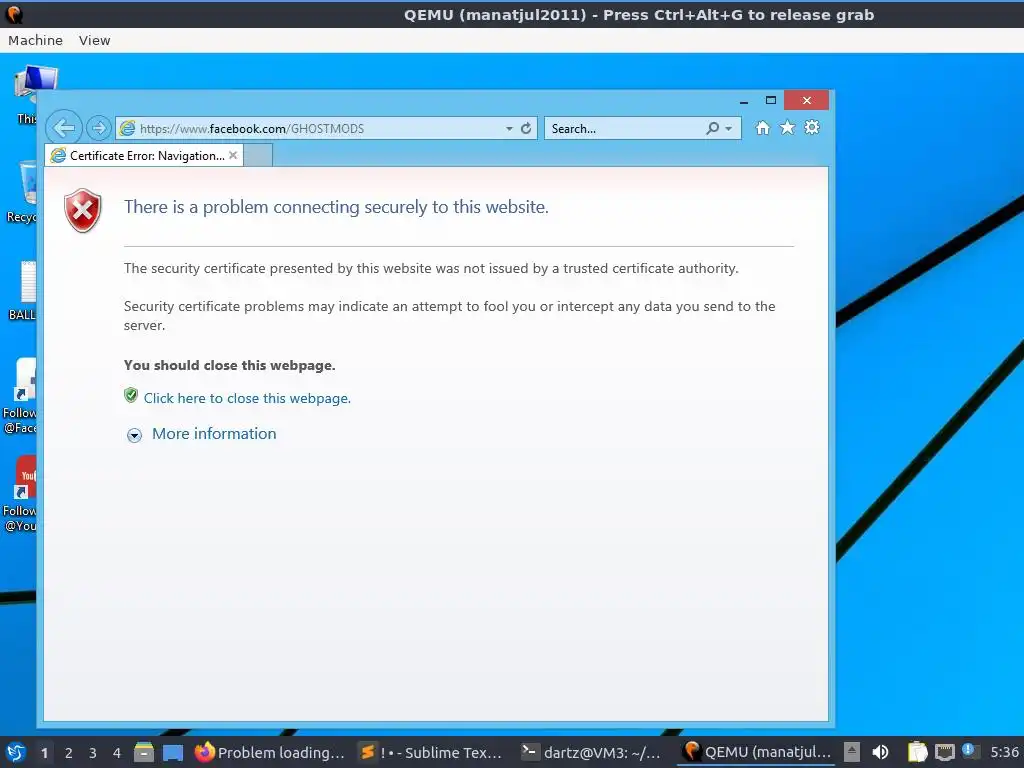Screen dimensions: 1024x768
Task: Click the QEMU taskbar entry
Action: (756, 752)
